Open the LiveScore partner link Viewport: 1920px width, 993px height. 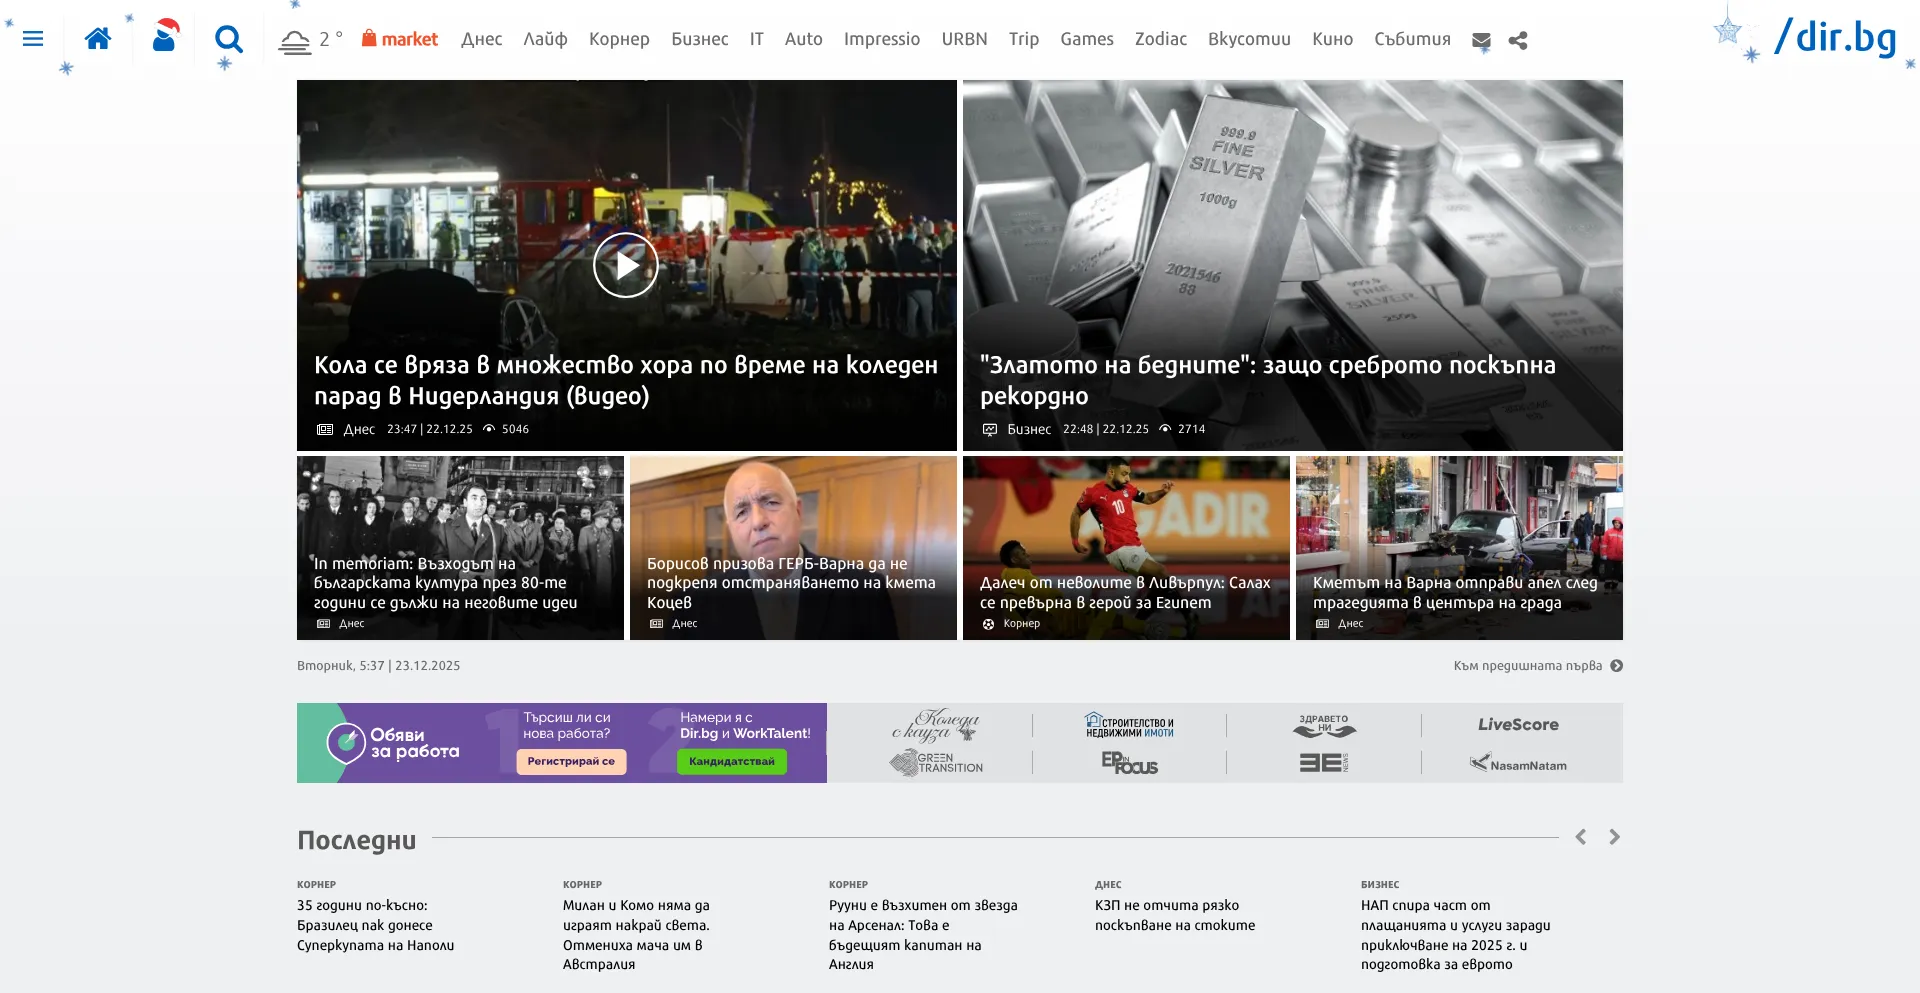click(1518, 724)
